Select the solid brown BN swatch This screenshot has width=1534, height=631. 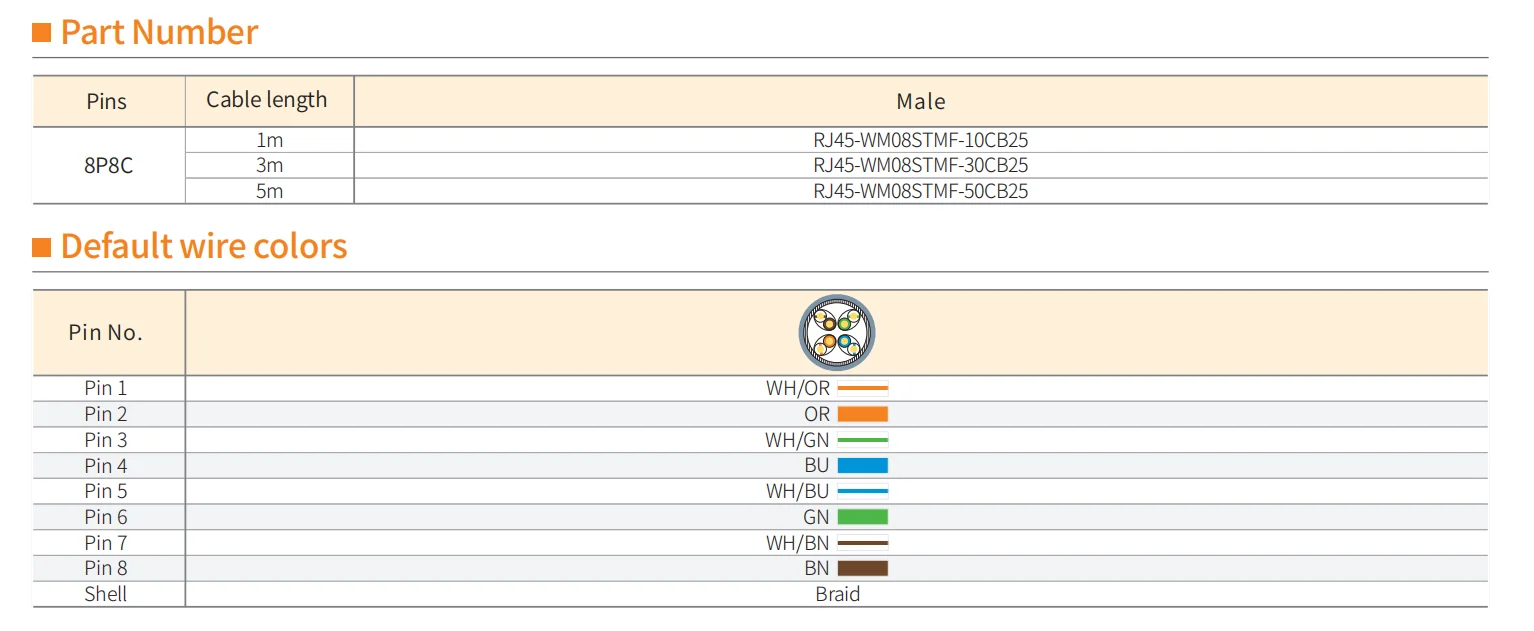coord(862,568)
